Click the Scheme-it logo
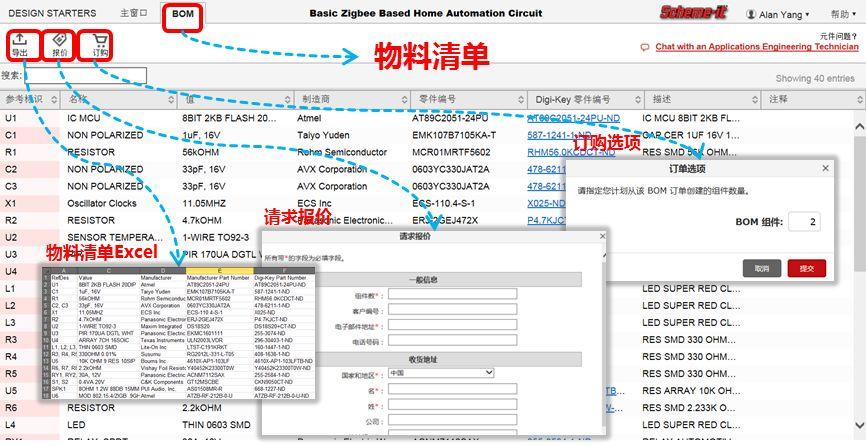This screenshot has height=446, width=866. click(x=694, y=12)
